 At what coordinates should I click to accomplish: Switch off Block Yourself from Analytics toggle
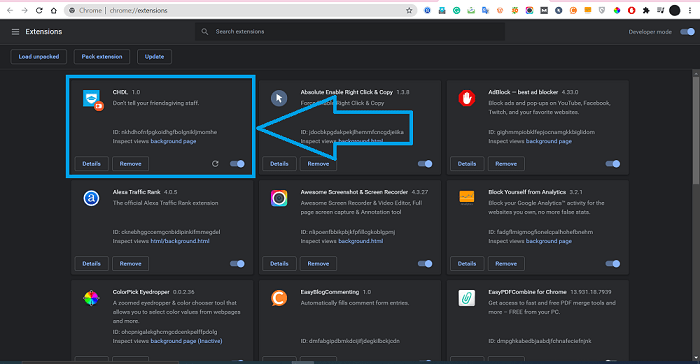(x=612, y=264)
